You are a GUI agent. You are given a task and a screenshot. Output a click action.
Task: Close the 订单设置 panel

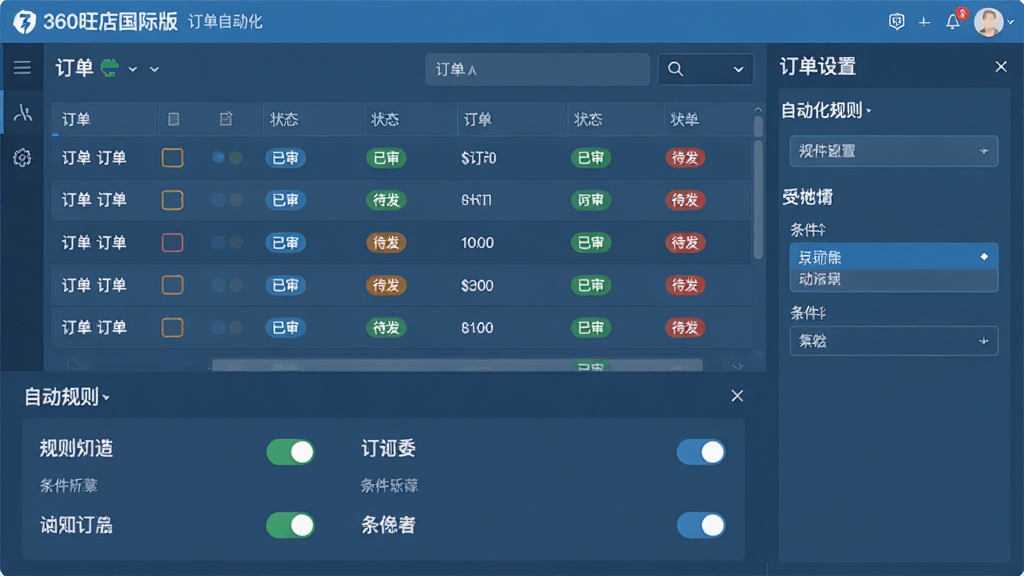coord(1000,67)
